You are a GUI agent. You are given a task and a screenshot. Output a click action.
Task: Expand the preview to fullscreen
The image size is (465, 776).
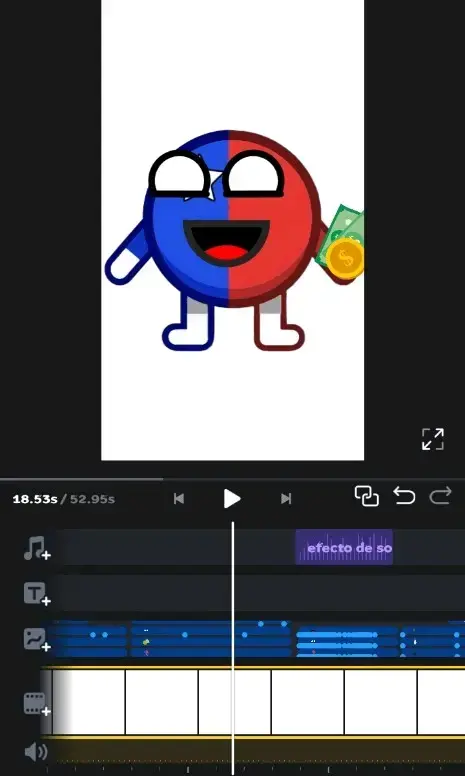click(x=432, y=439)
